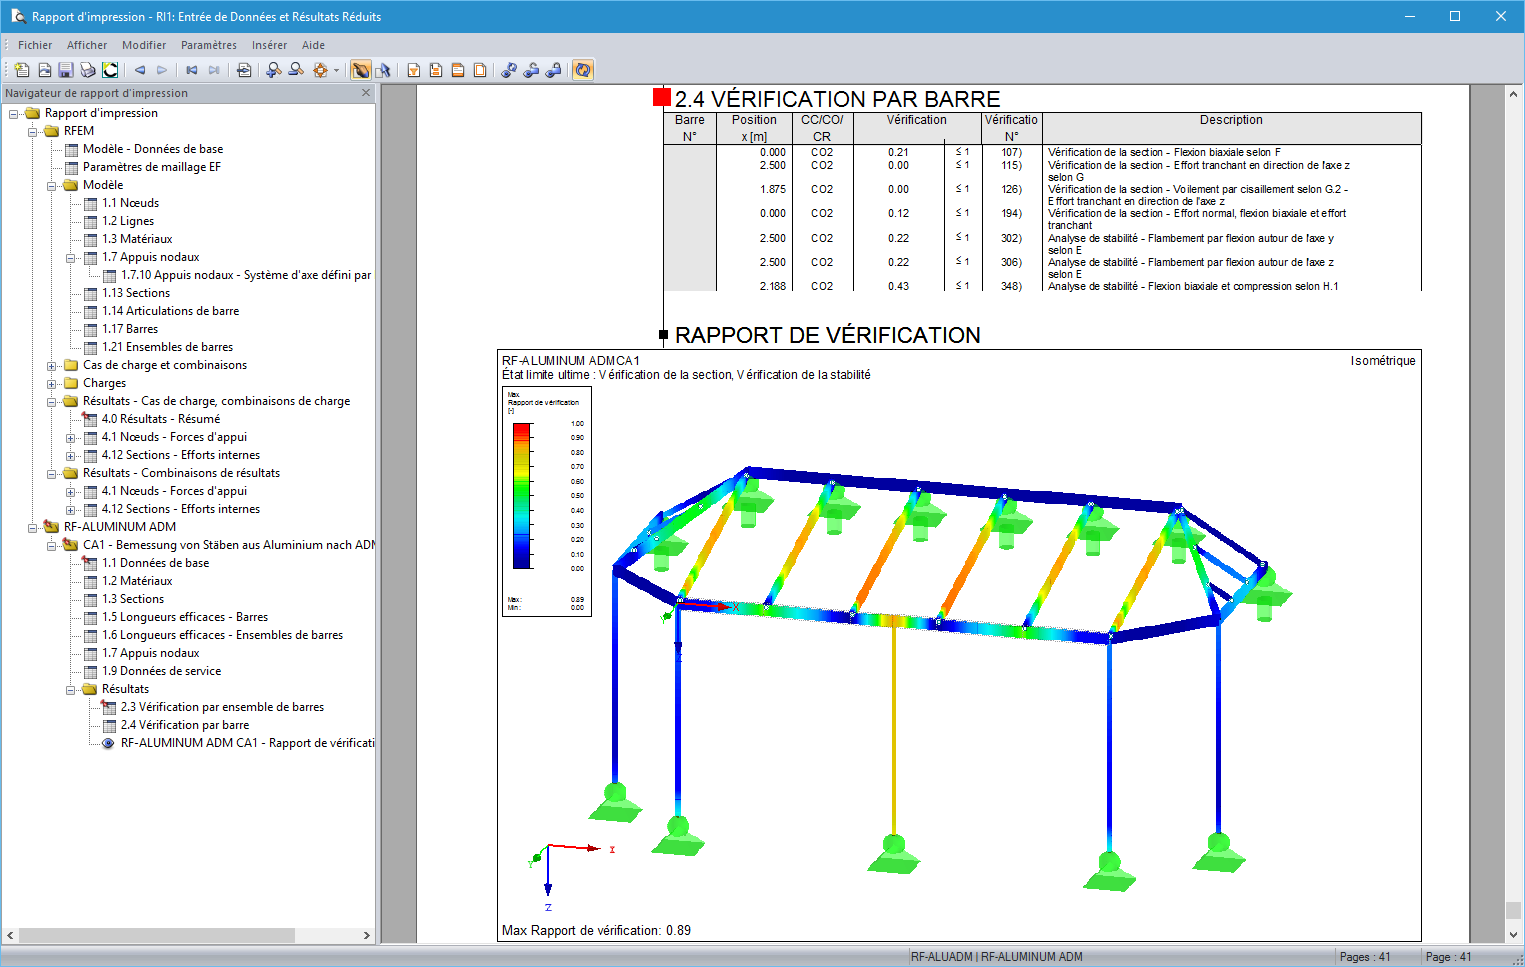
Task: Open the dropdown arrow beside fit-page icon
Action: [x=336, y=70]
